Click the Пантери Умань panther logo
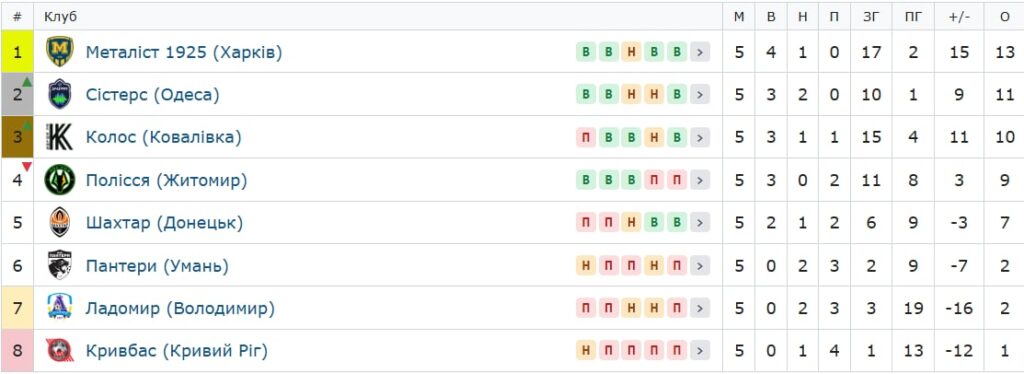1024x374 pixels. point(59,266)
